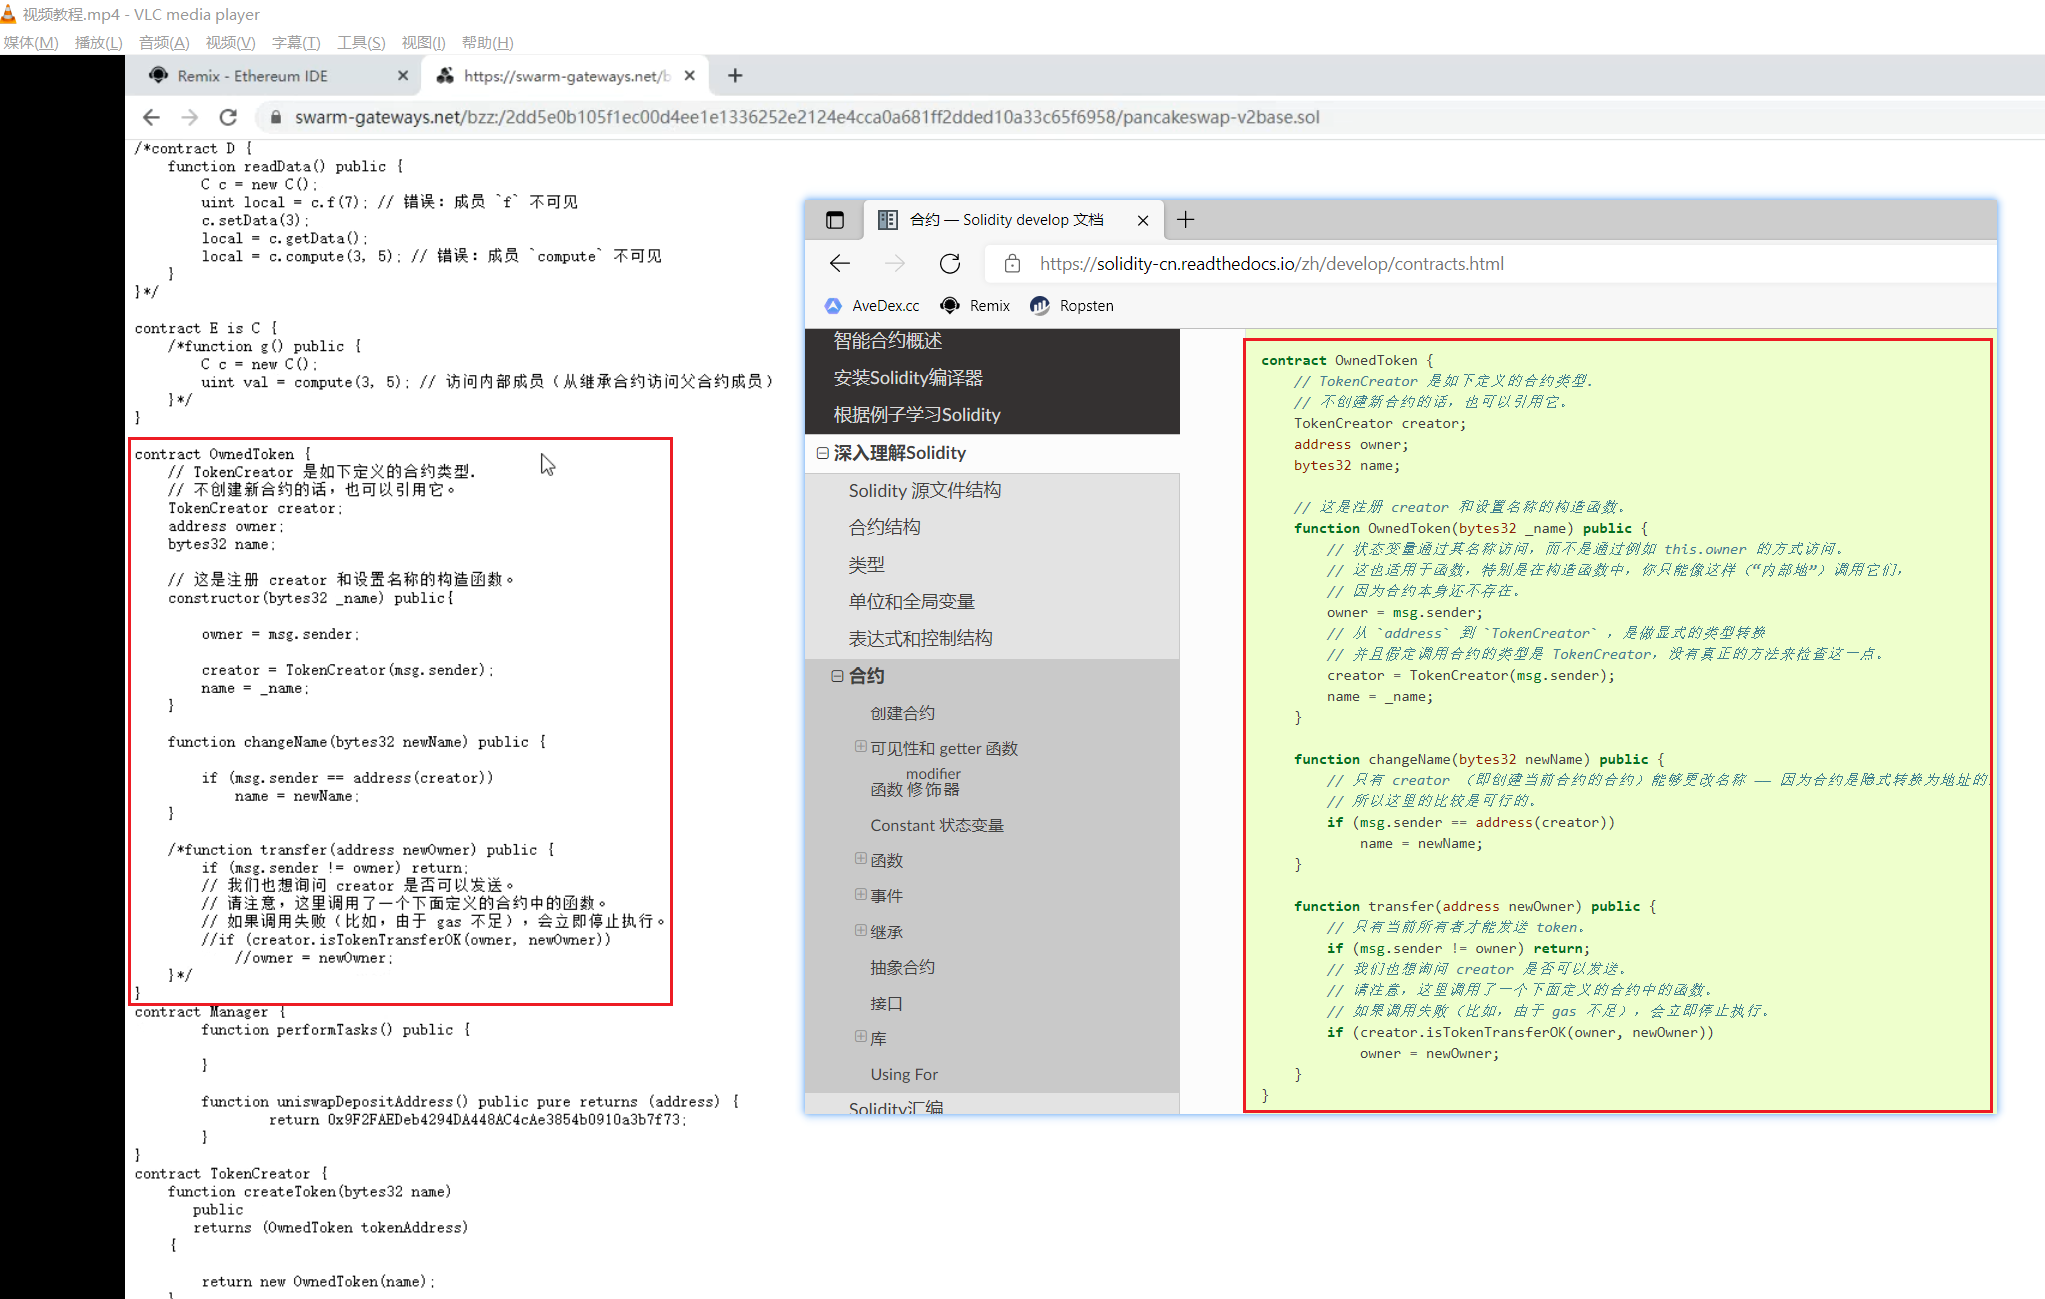Screen dimensions: 2045x1299
Task: Open the Ropsten bookmark
Action: coord(1072,306)
